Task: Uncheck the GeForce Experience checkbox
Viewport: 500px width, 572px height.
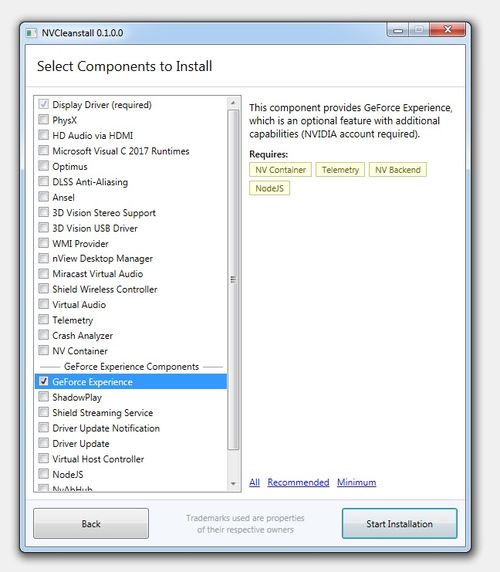Action: (43, 381)
